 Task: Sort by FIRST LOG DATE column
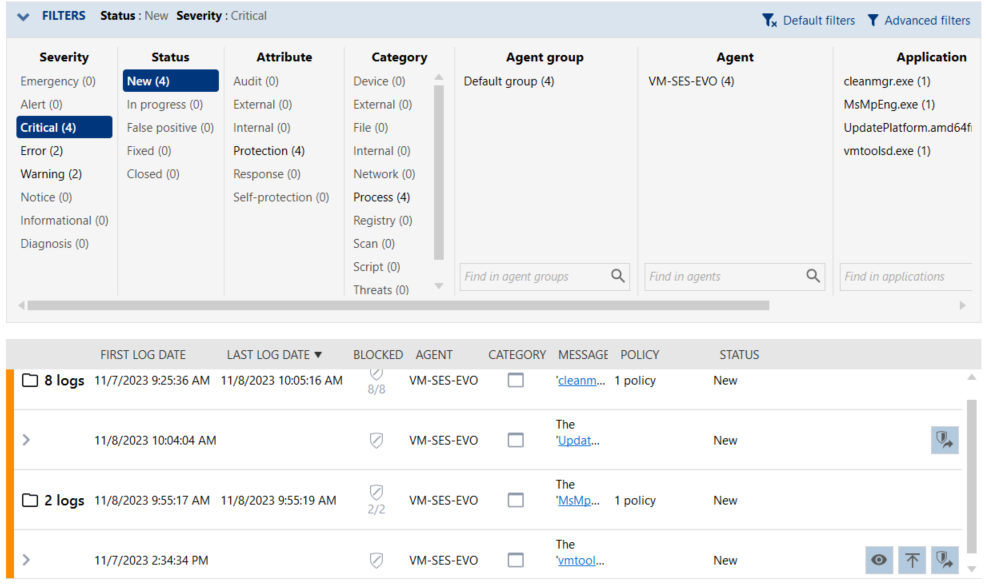pos(143,355)
